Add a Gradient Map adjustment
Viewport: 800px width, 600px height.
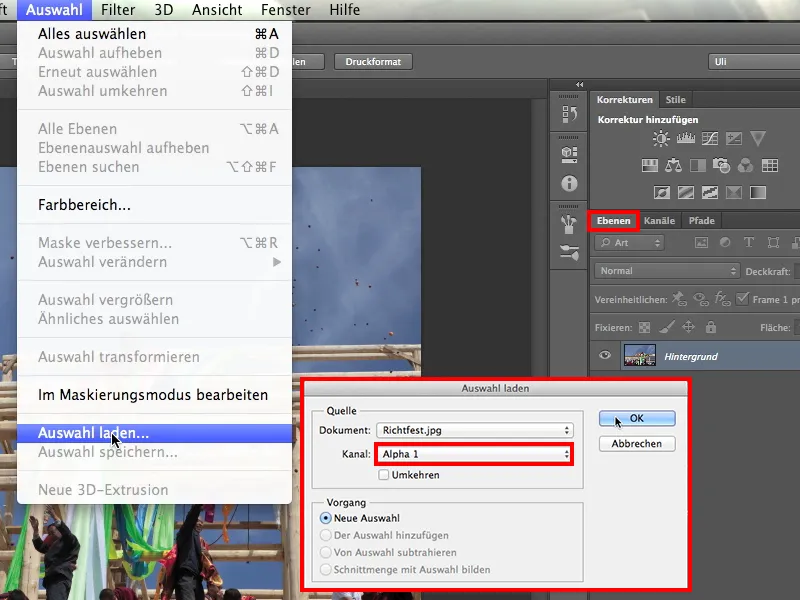click(758, 192)
